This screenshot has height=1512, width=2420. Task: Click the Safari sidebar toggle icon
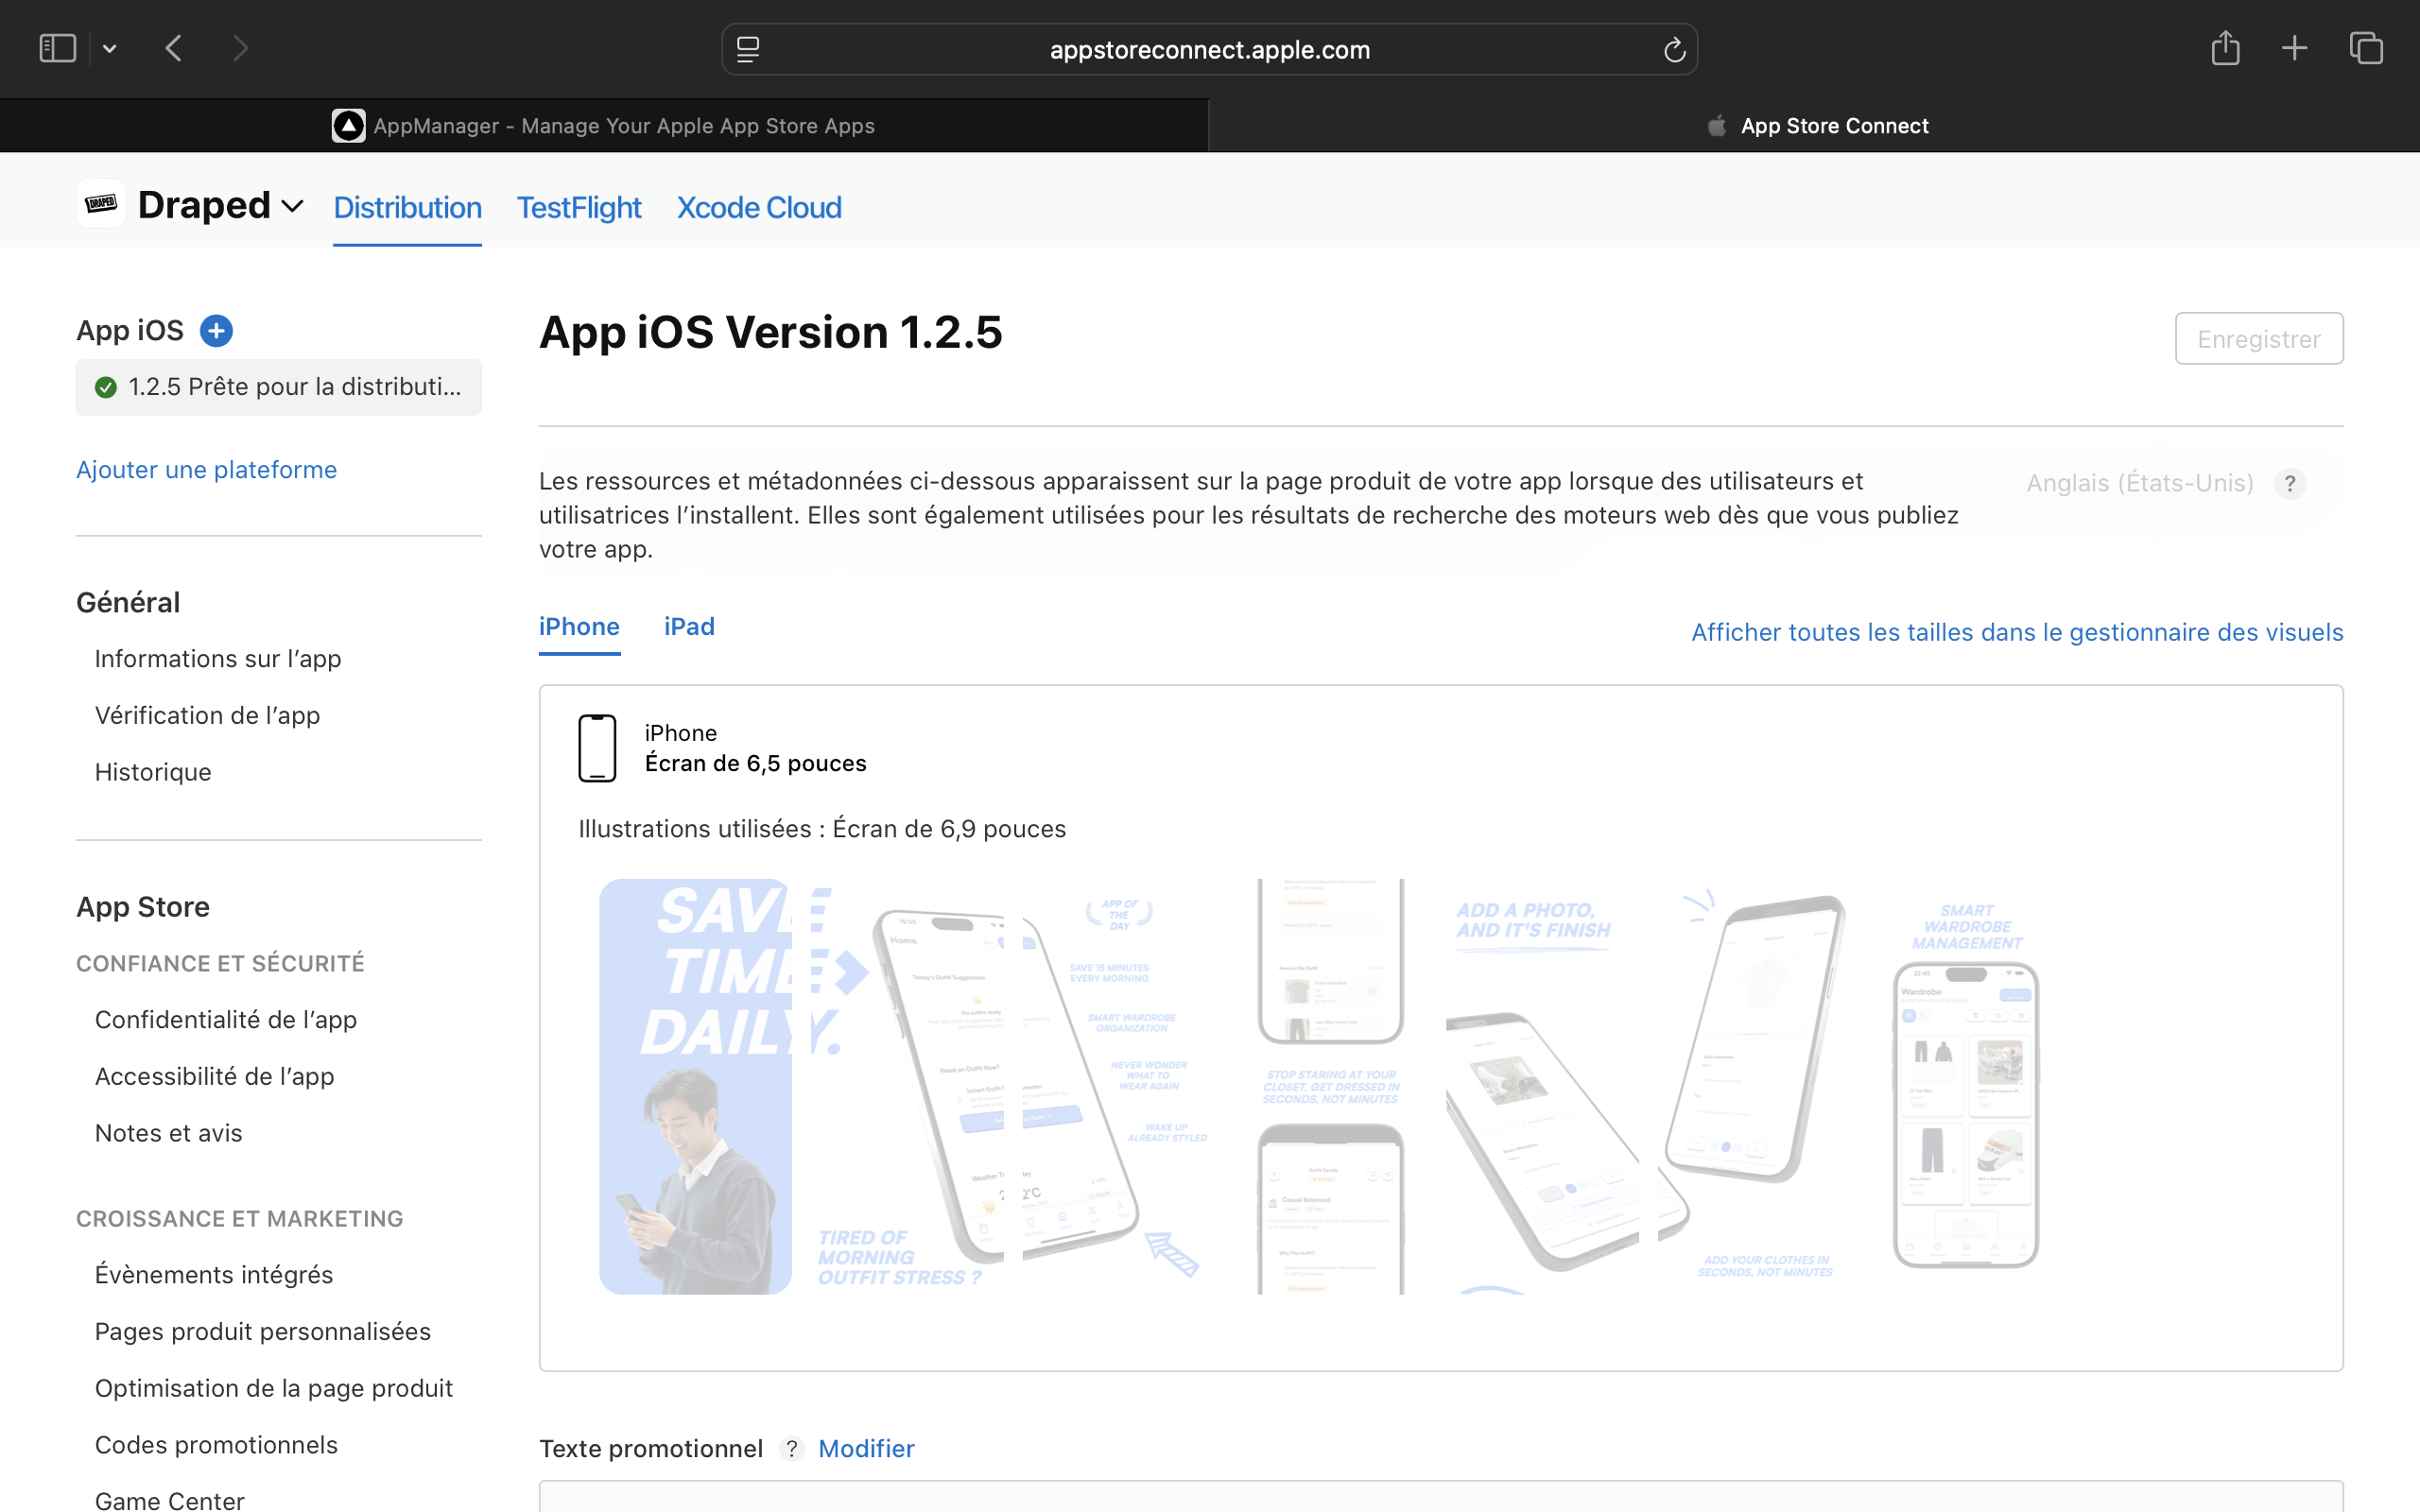click(57, 48)
